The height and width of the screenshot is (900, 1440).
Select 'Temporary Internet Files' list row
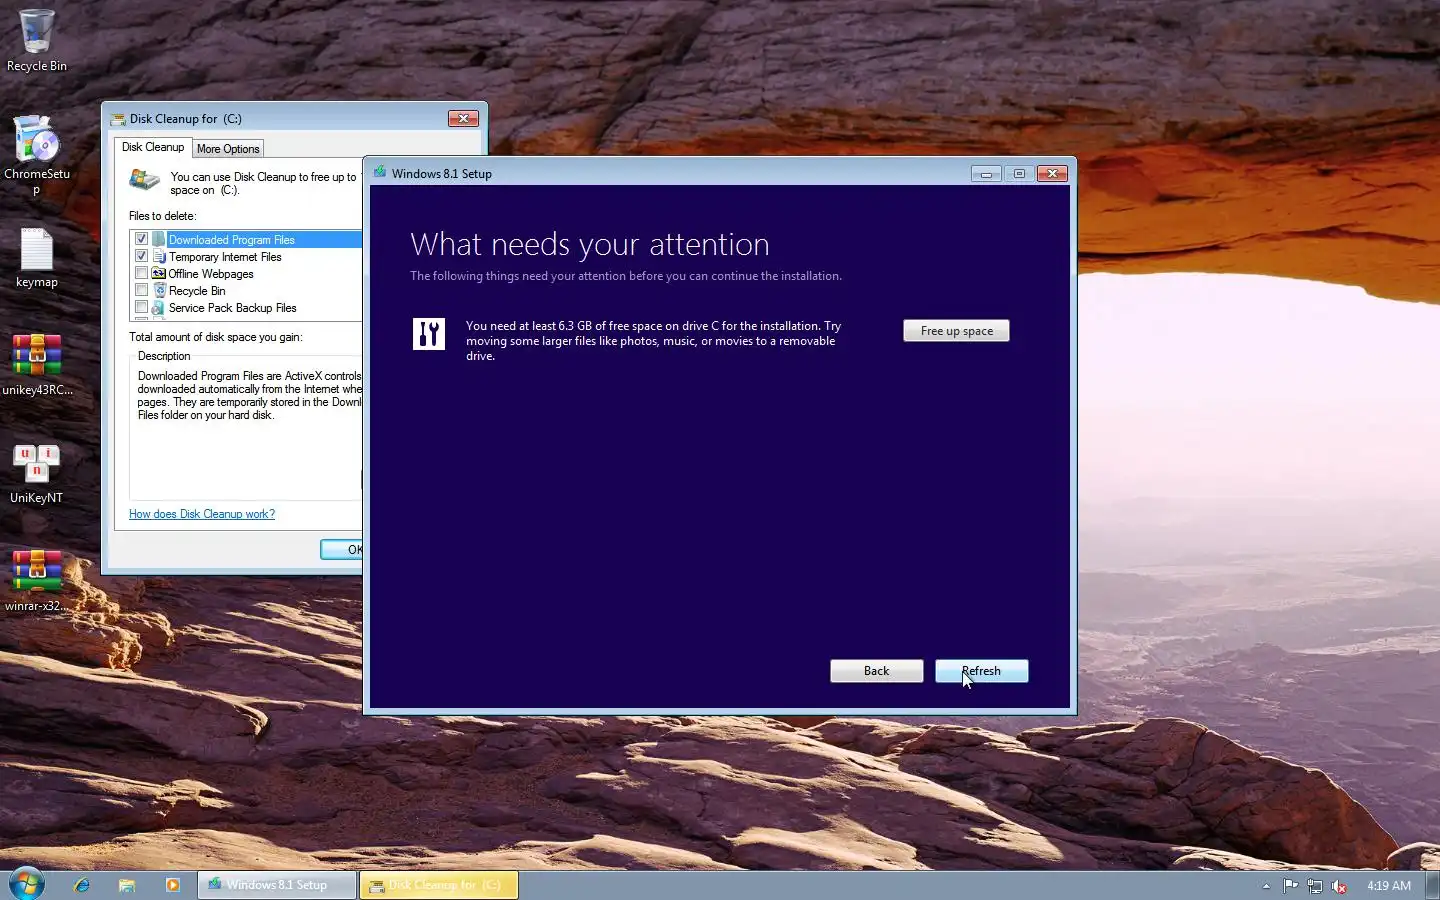click(246, 256)
